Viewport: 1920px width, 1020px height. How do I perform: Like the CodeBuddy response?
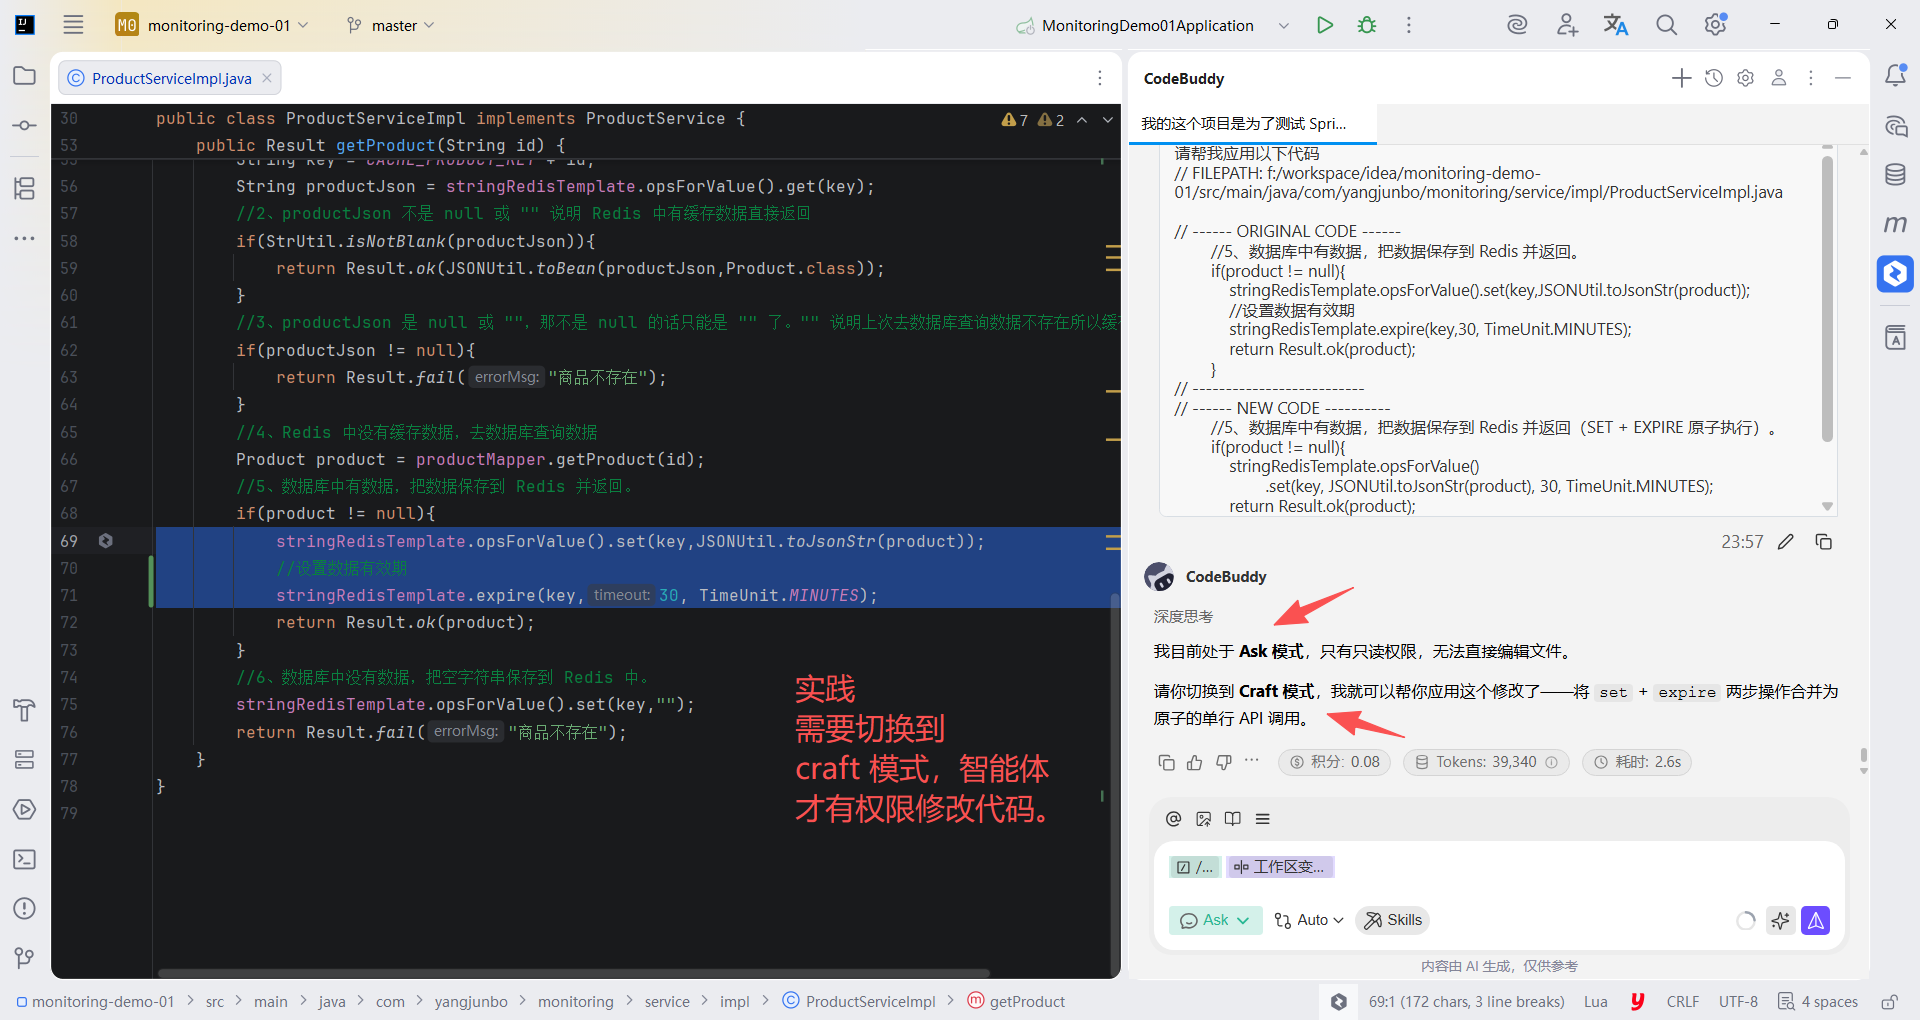tap(1195, 763)
